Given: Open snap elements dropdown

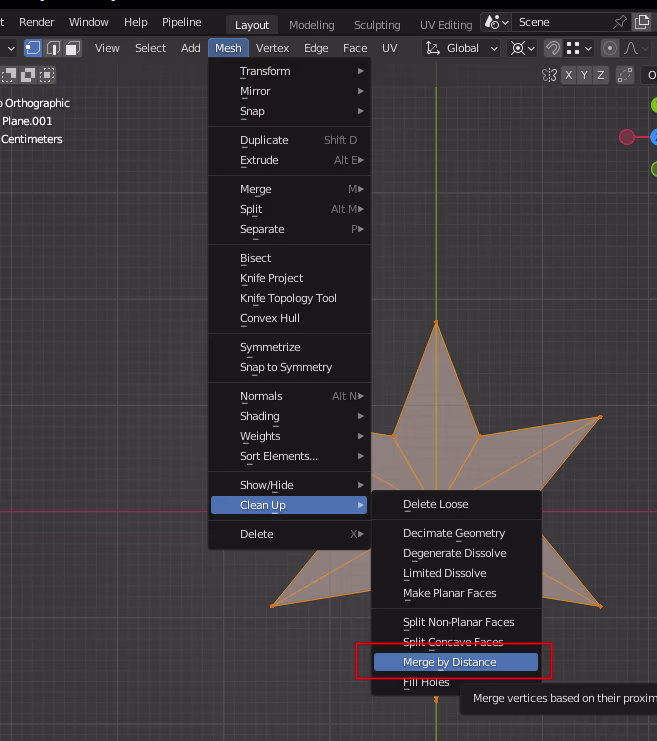Looking at the screenshot, I should click(579, 48).
